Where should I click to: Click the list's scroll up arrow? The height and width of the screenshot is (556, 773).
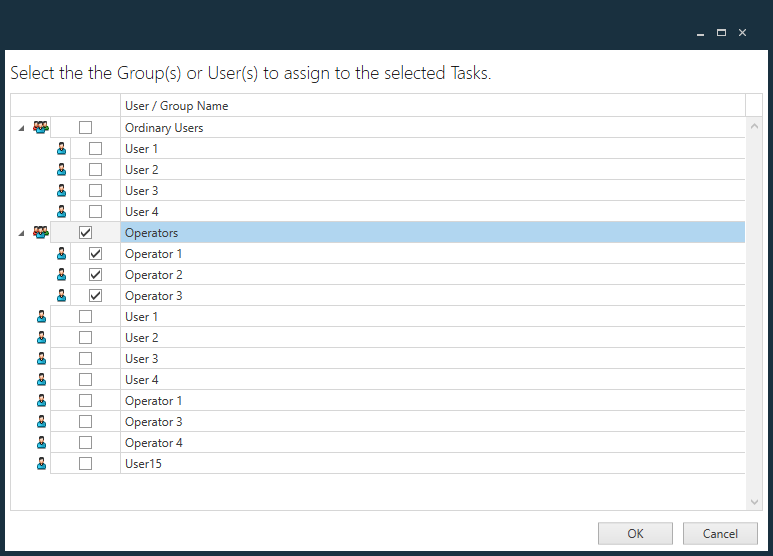click(754, 127)
